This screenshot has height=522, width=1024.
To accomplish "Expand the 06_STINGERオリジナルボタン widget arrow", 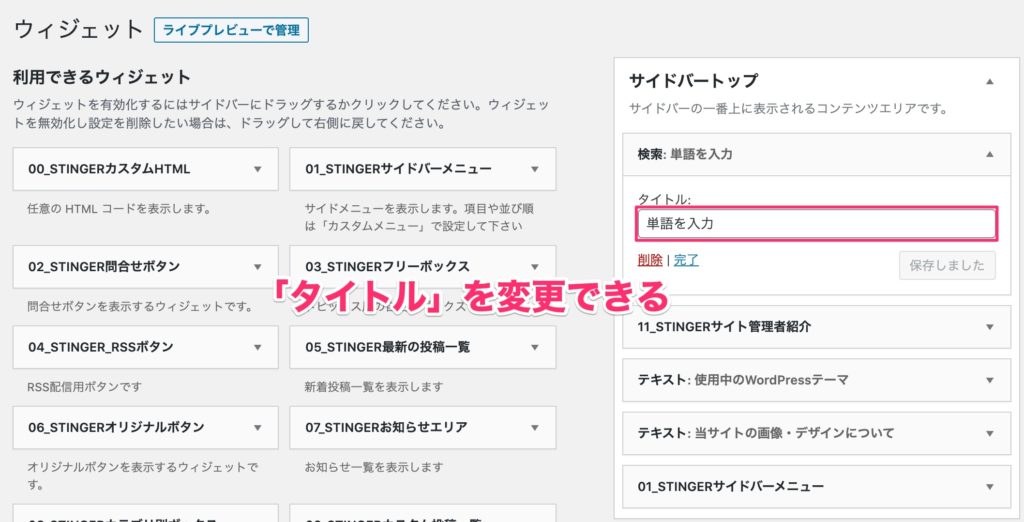I will [257, 427].
